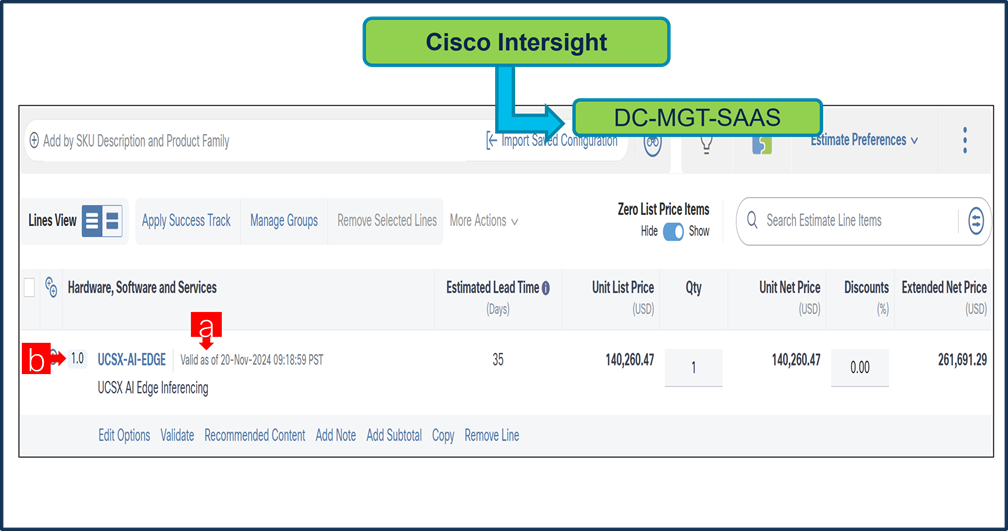Image resolution: width=1008 pixels, height=531 pixels.
Task: Open the UCSX-AI-EDGE product link
Action: tap(131, 359)
